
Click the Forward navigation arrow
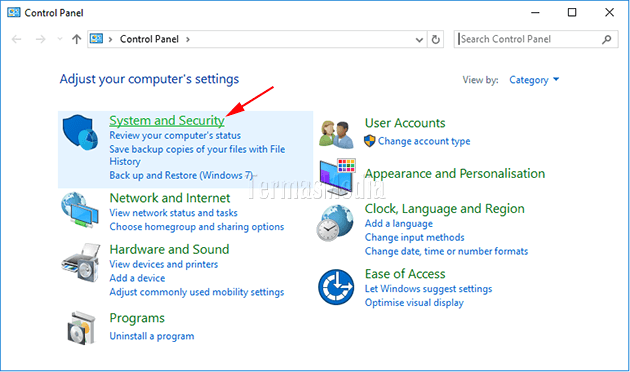[x=40, y=39]
